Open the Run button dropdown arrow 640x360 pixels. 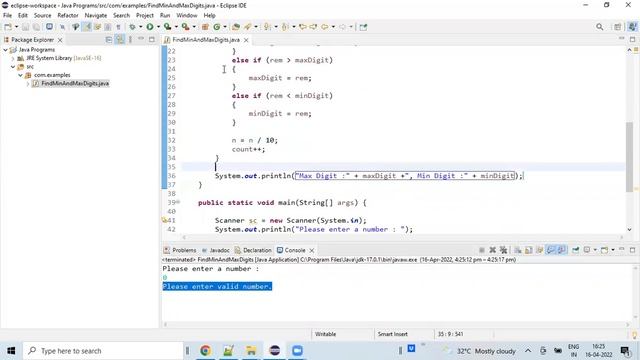click(x=158, y=27)
